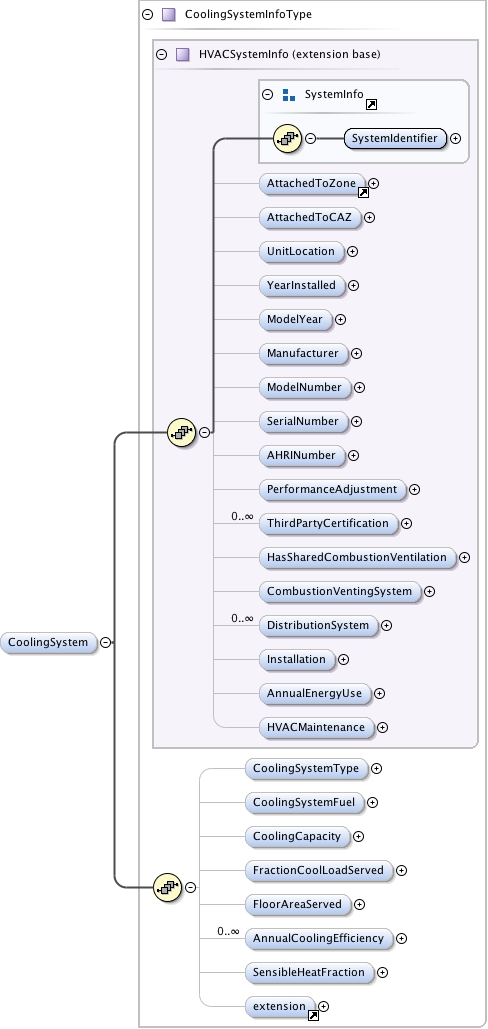Select the Installation element
Image resolution: width=488 pixels, height=1029 pixels.
coord(296,660)
